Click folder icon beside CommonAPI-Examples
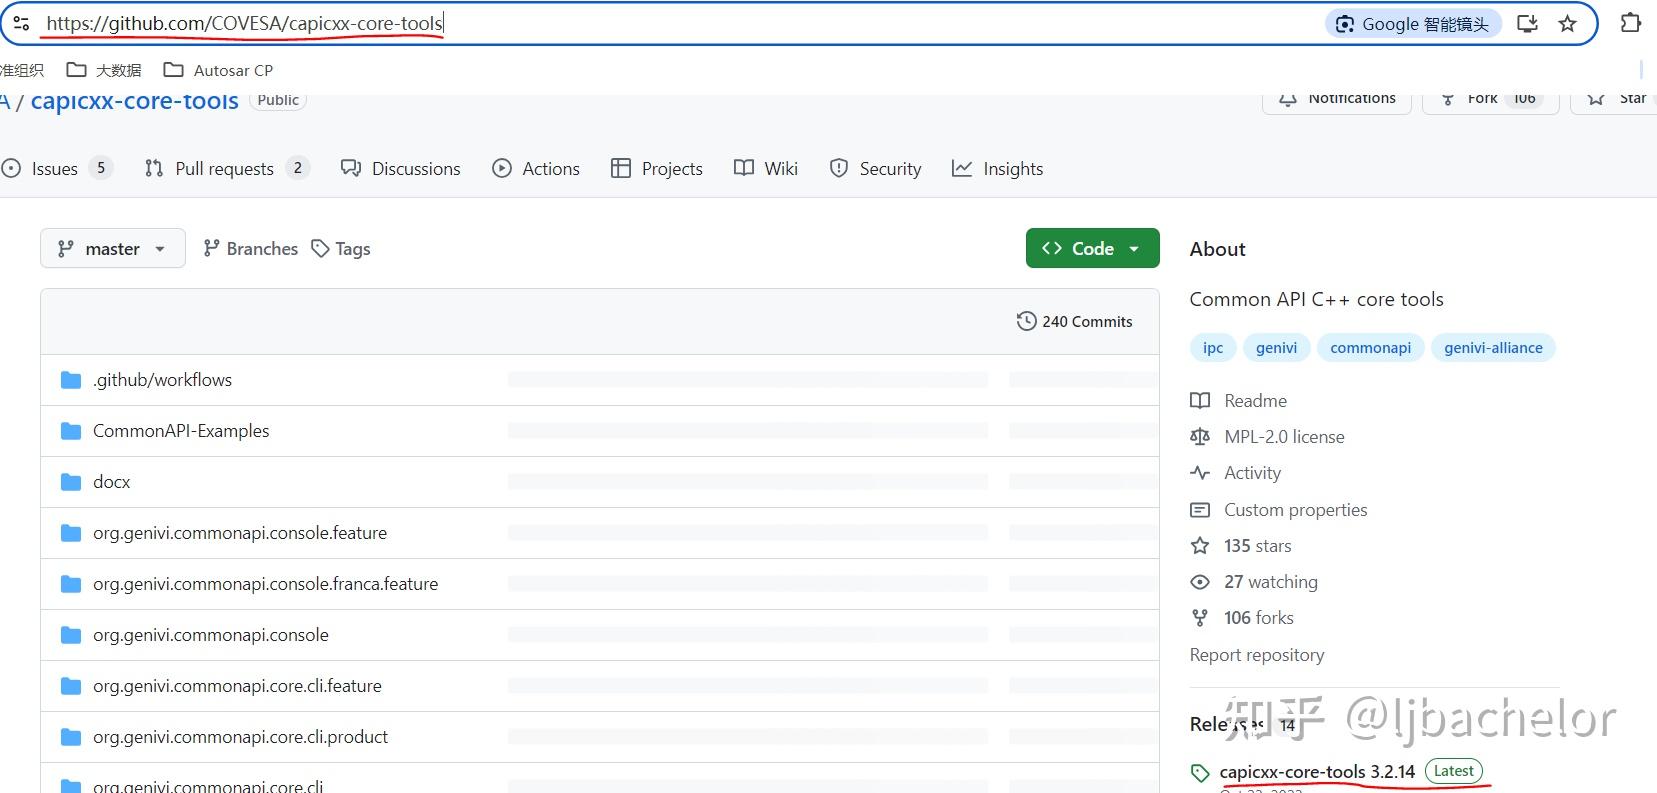The width and height of the screenshot is (1657, 793). coord(70,431)
